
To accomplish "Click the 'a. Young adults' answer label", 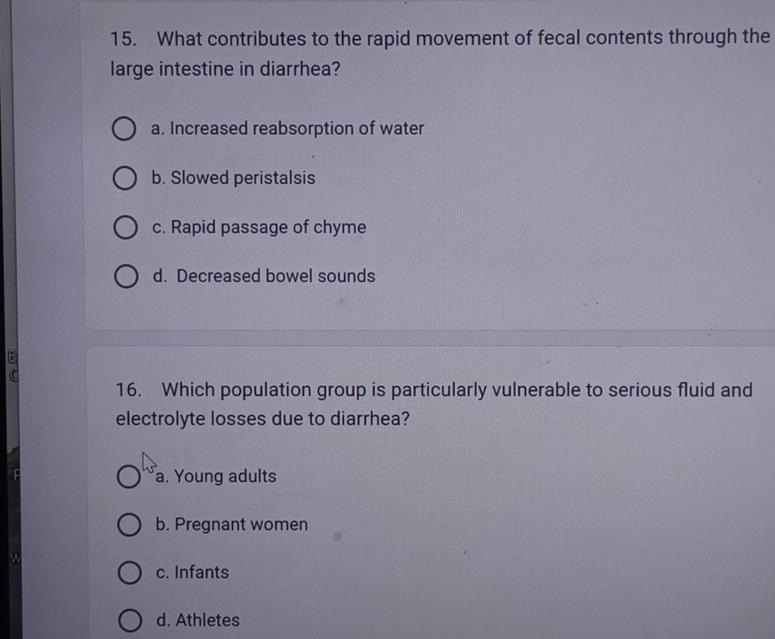I will (216, 477).
